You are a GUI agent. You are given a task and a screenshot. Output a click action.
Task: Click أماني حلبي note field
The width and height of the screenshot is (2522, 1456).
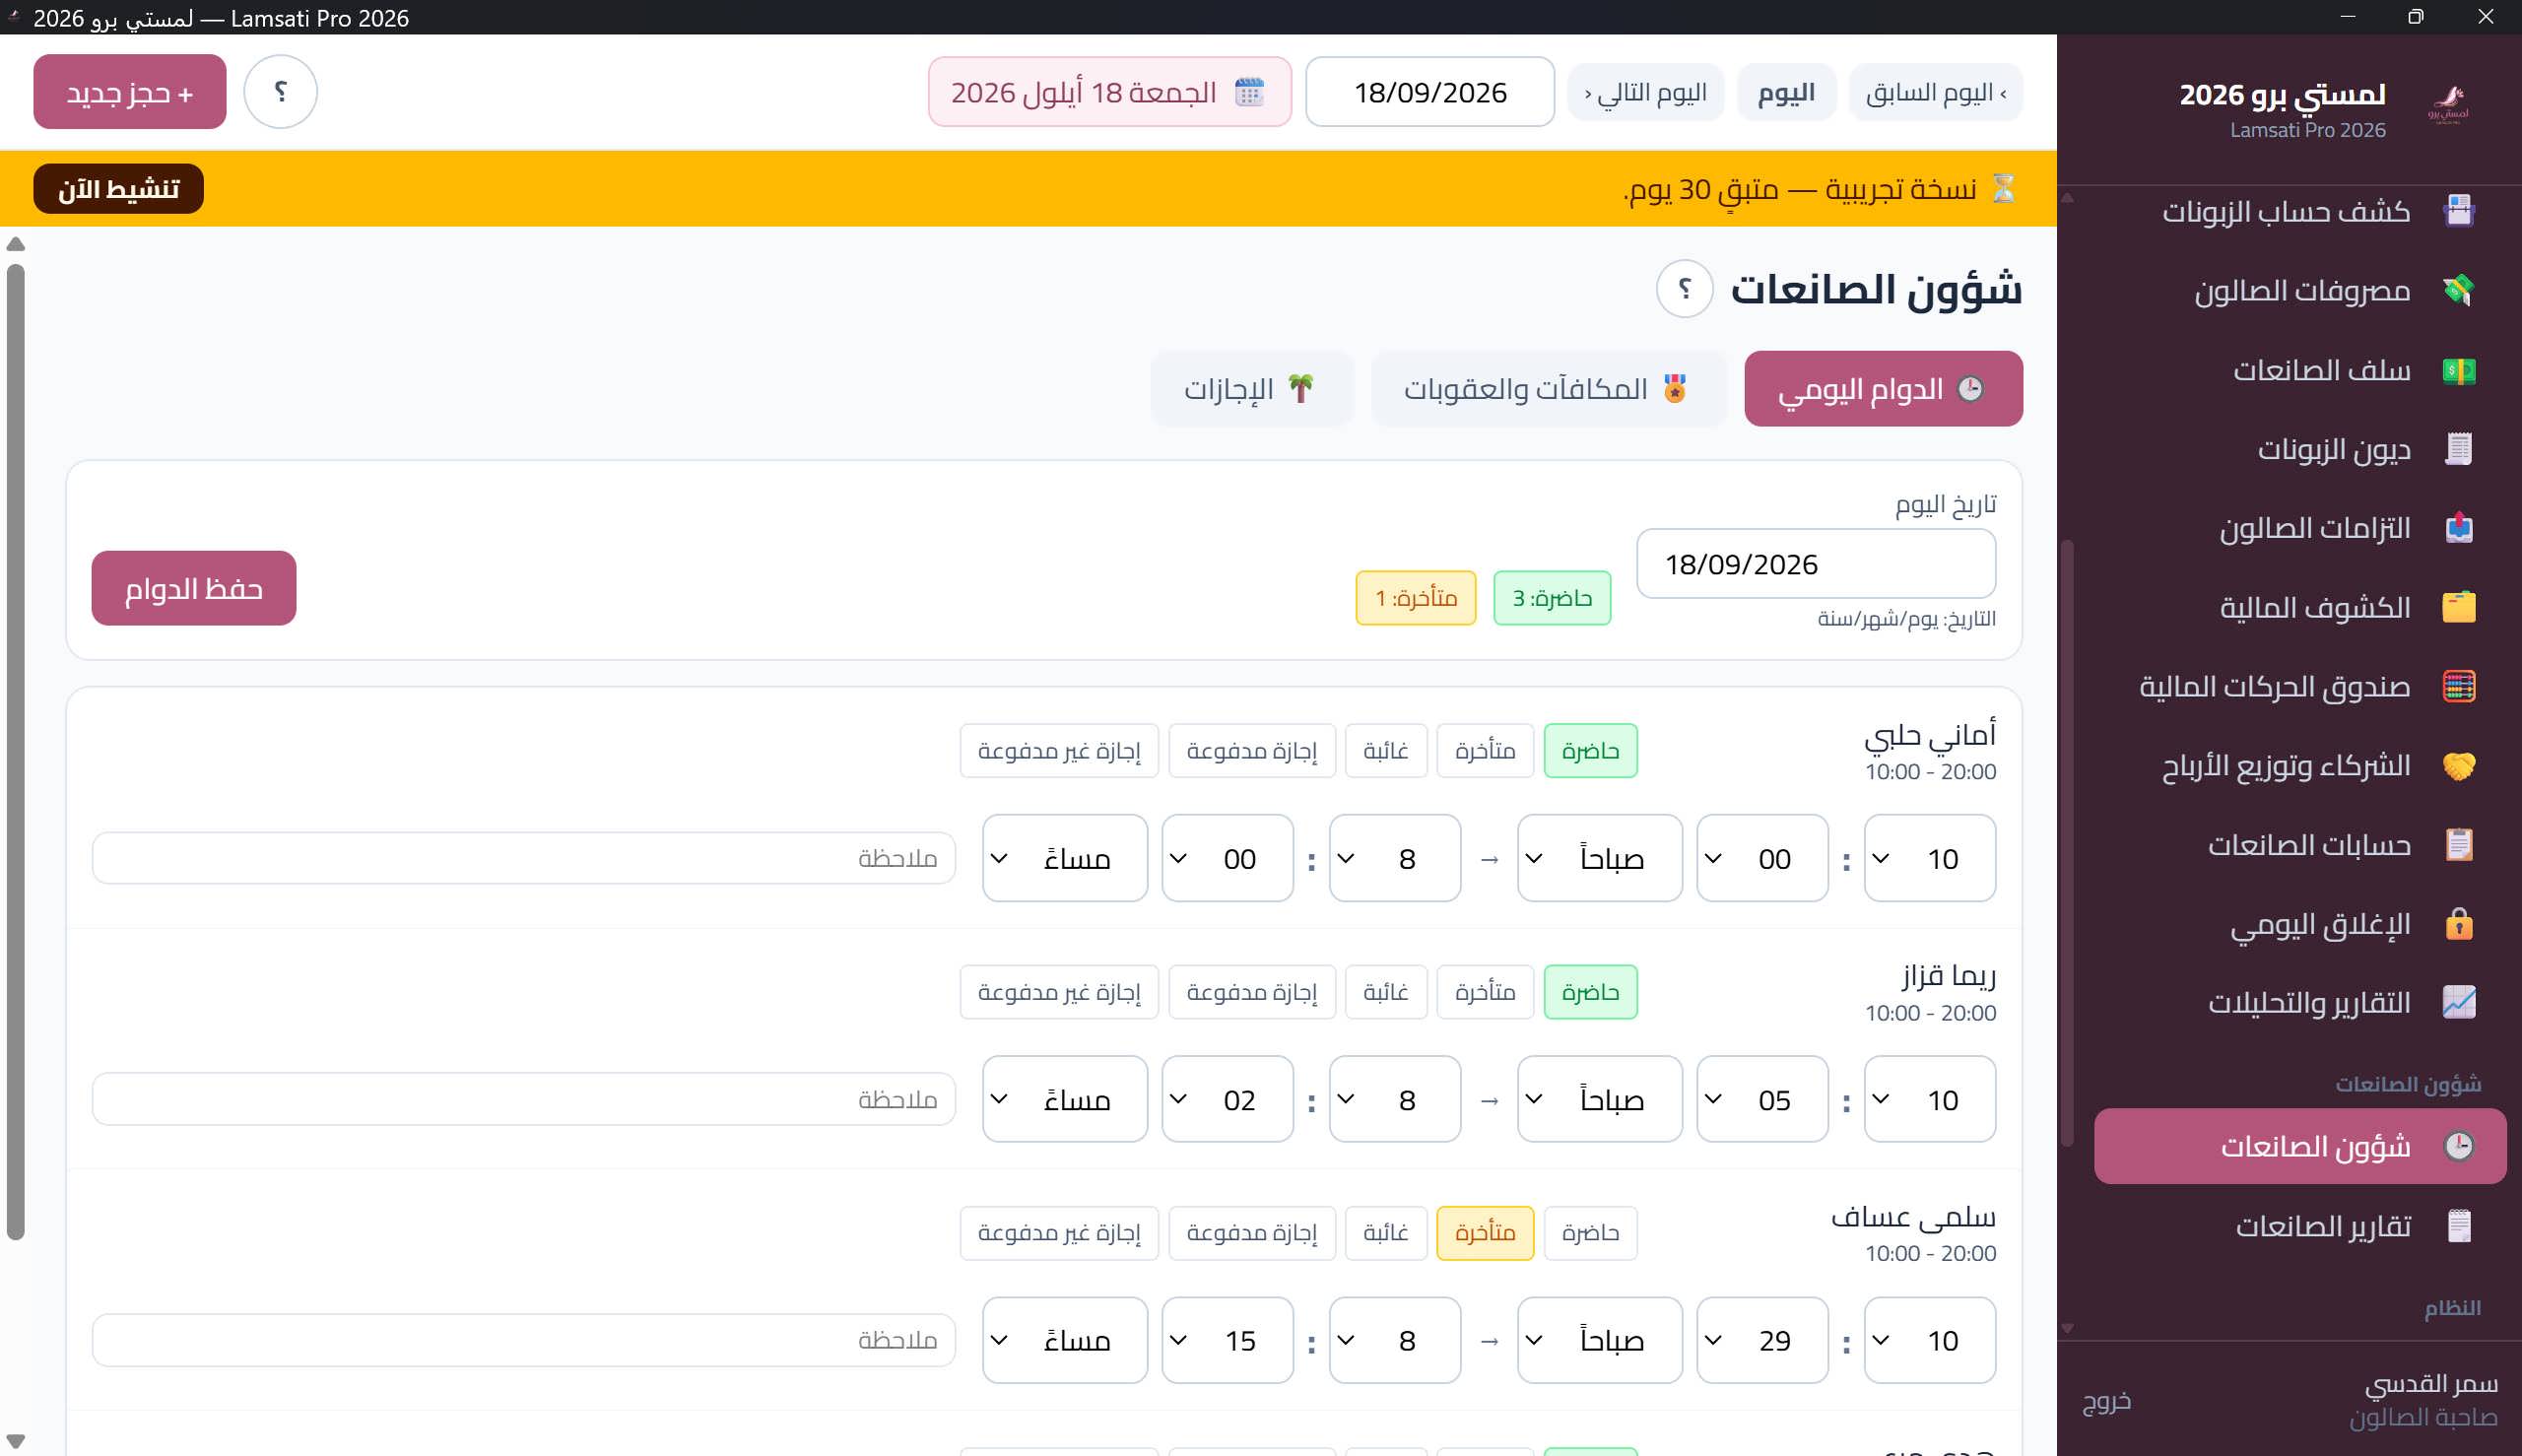click(x=524, y=858)
